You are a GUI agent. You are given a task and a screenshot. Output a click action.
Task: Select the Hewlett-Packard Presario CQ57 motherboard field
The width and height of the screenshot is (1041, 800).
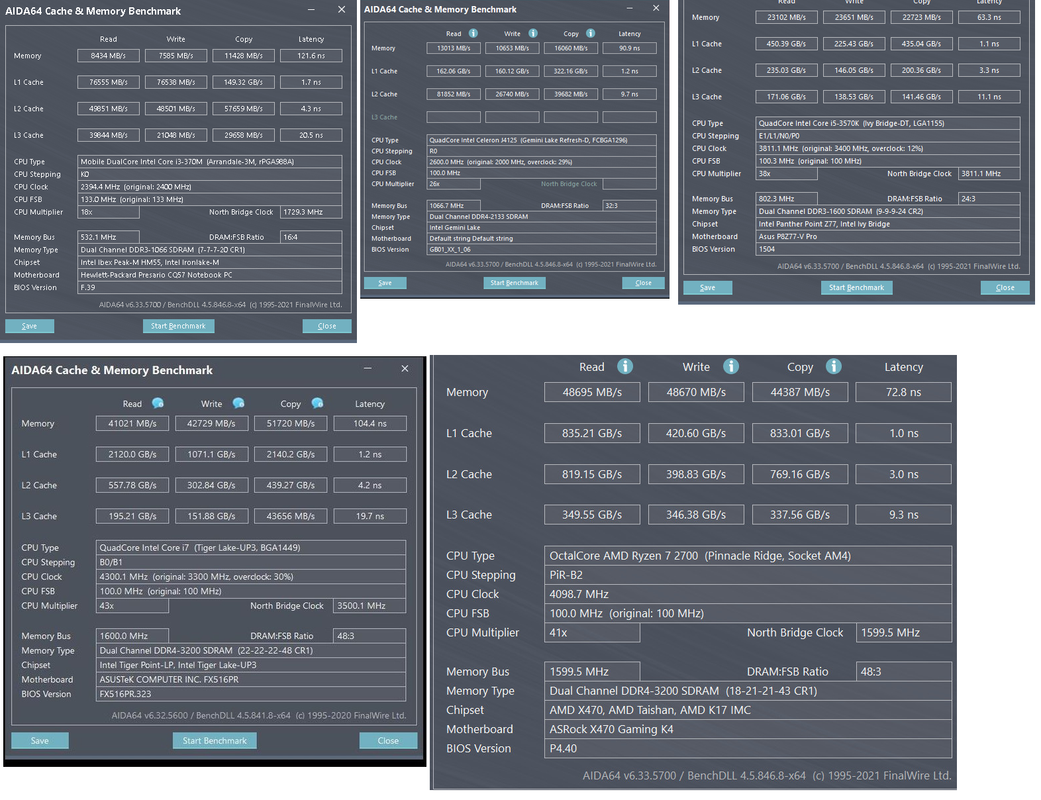click(210, 275)
